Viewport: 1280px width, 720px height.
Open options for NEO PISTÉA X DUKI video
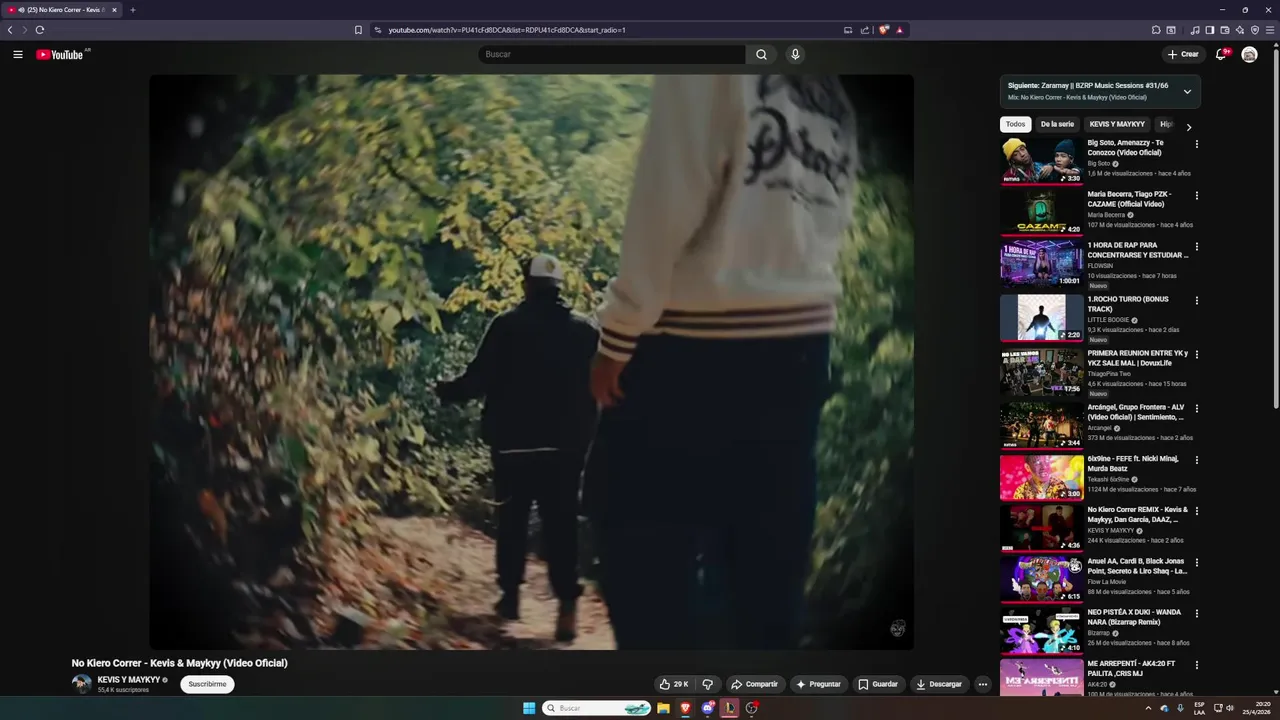[x=1196, y=613]
